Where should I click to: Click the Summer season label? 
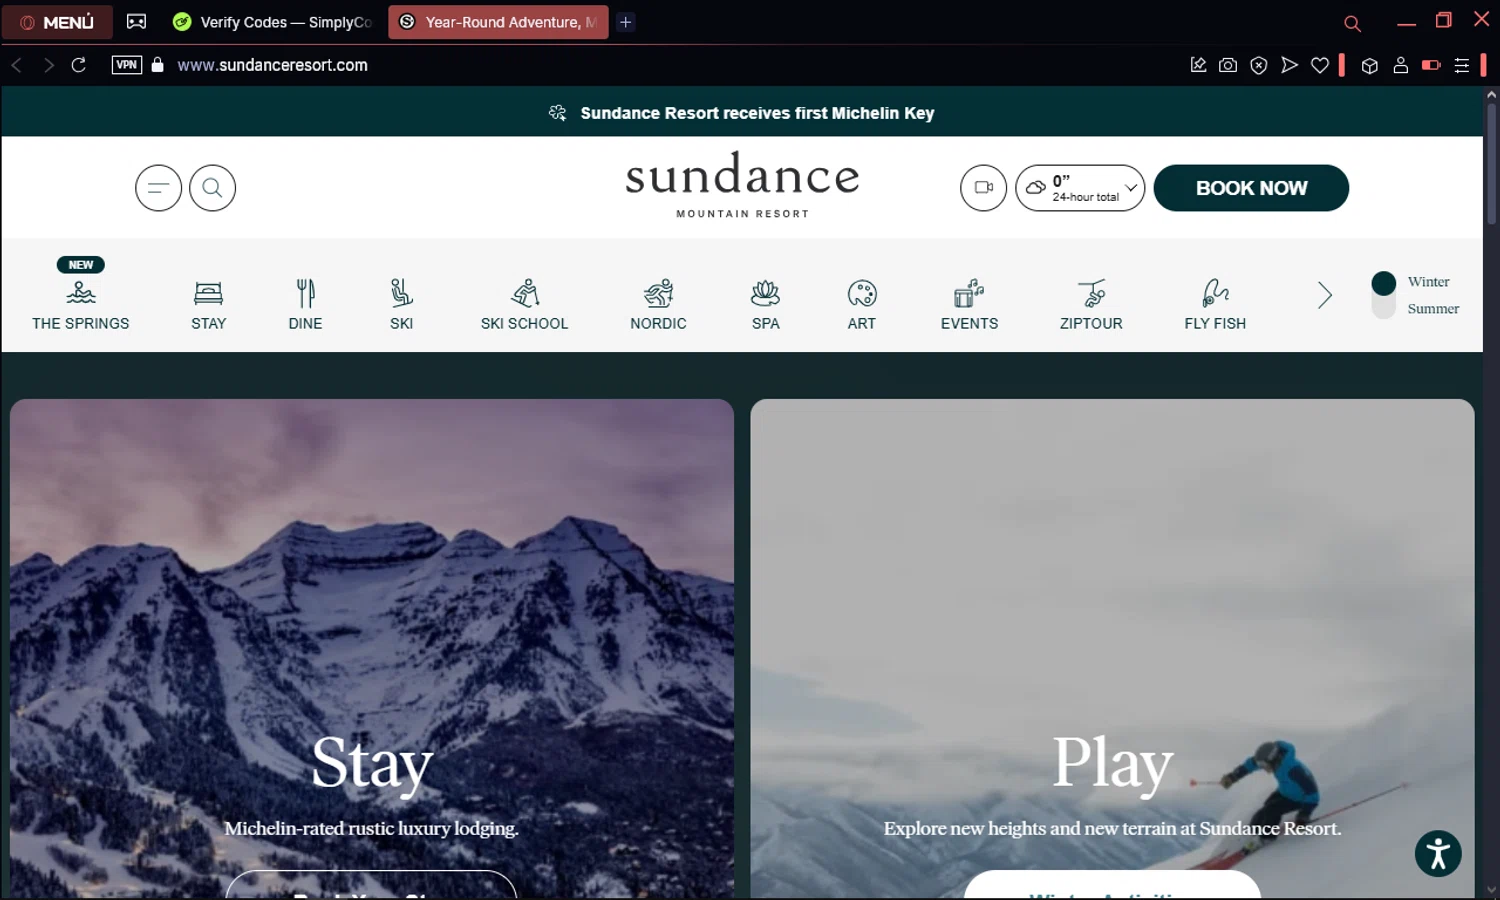[x=1433, y=309]
